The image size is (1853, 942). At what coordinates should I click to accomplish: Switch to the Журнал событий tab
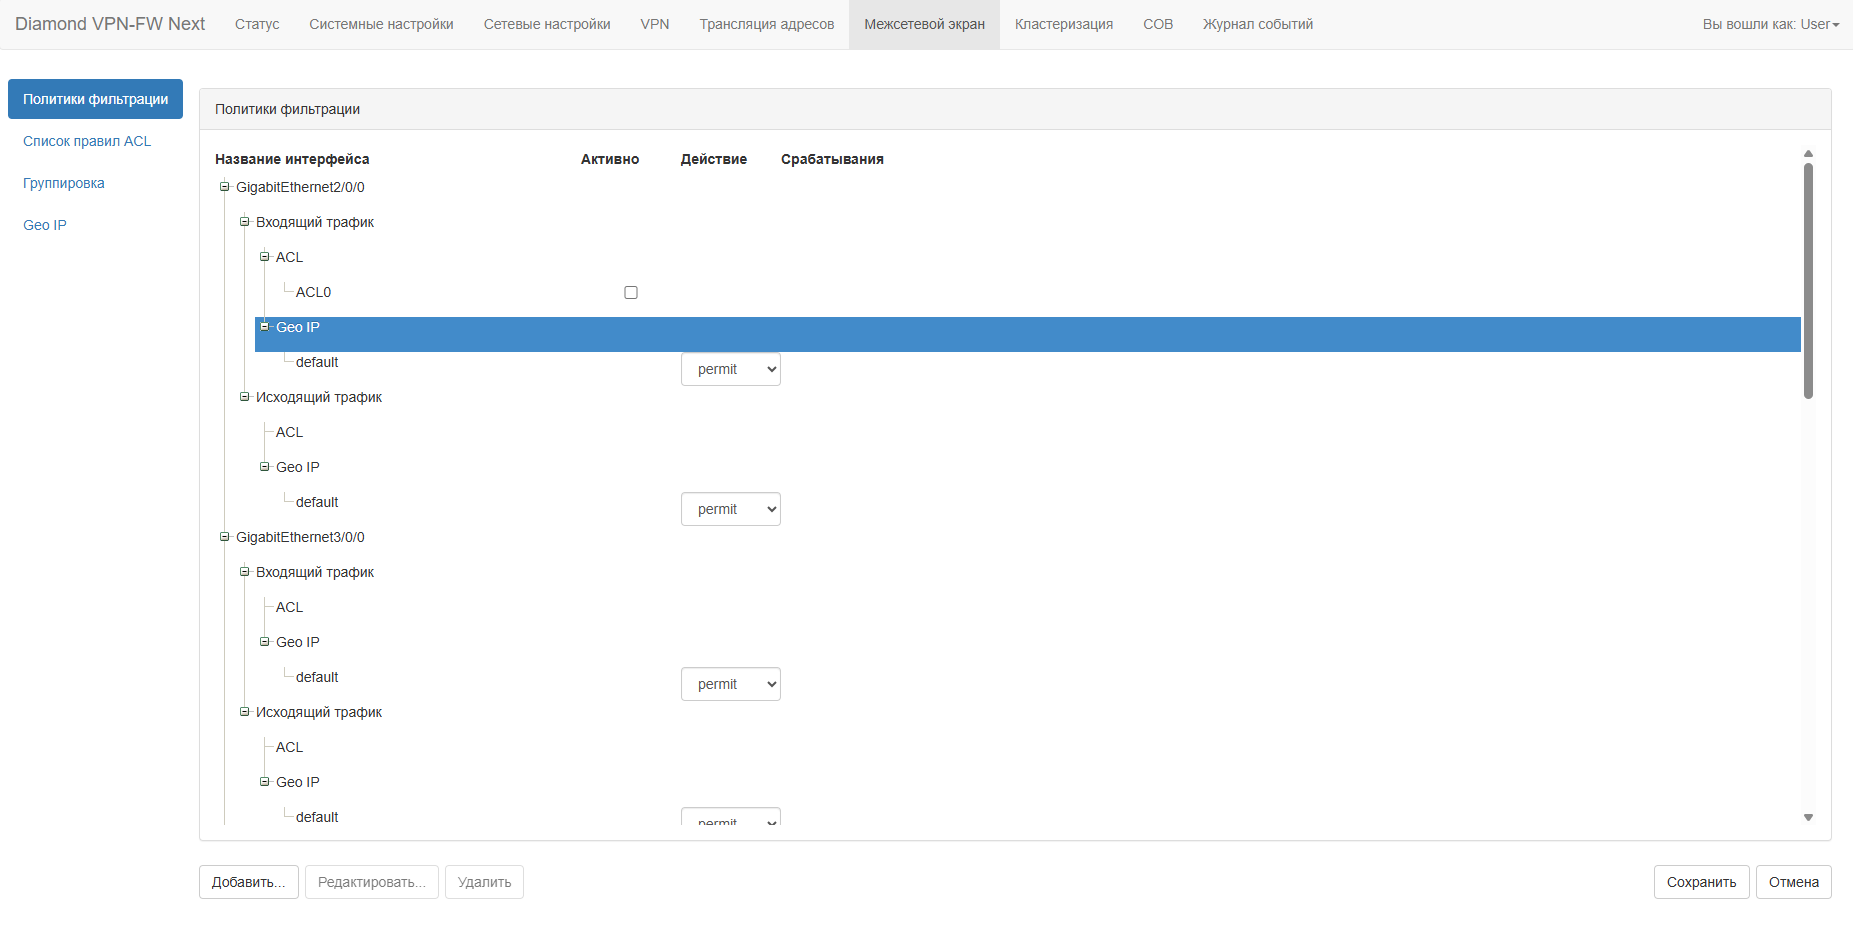click(1257, 24)
